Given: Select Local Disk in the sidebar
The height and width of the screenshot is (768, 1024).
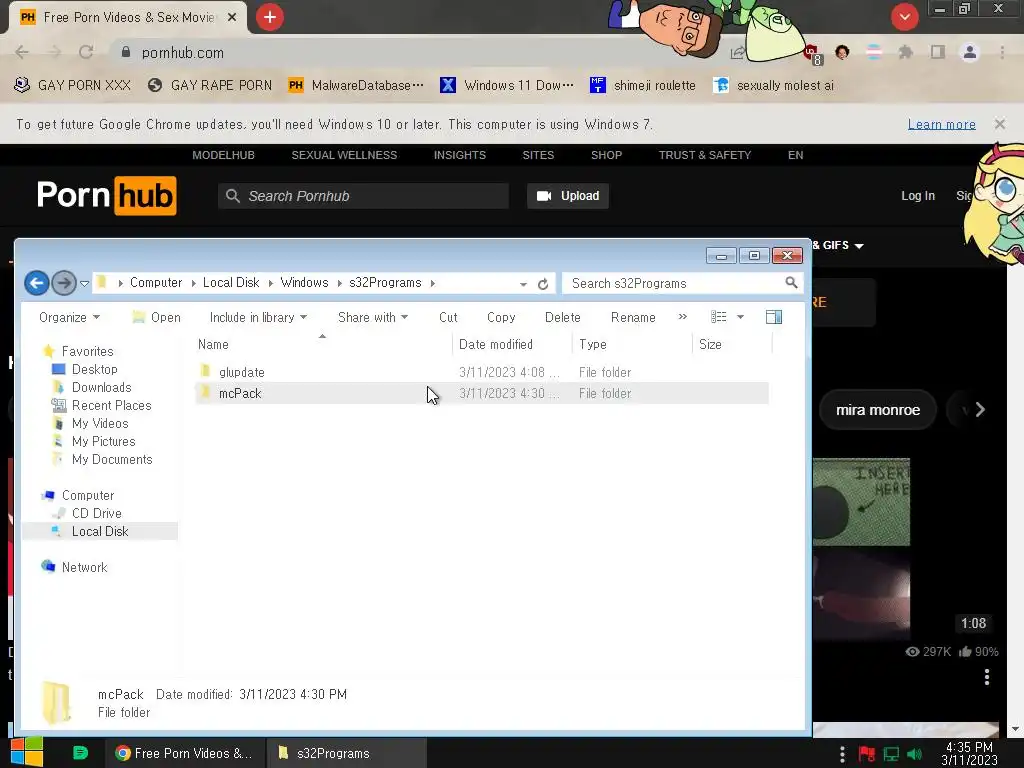Looking at the screenshot, I should pos(100,532).
